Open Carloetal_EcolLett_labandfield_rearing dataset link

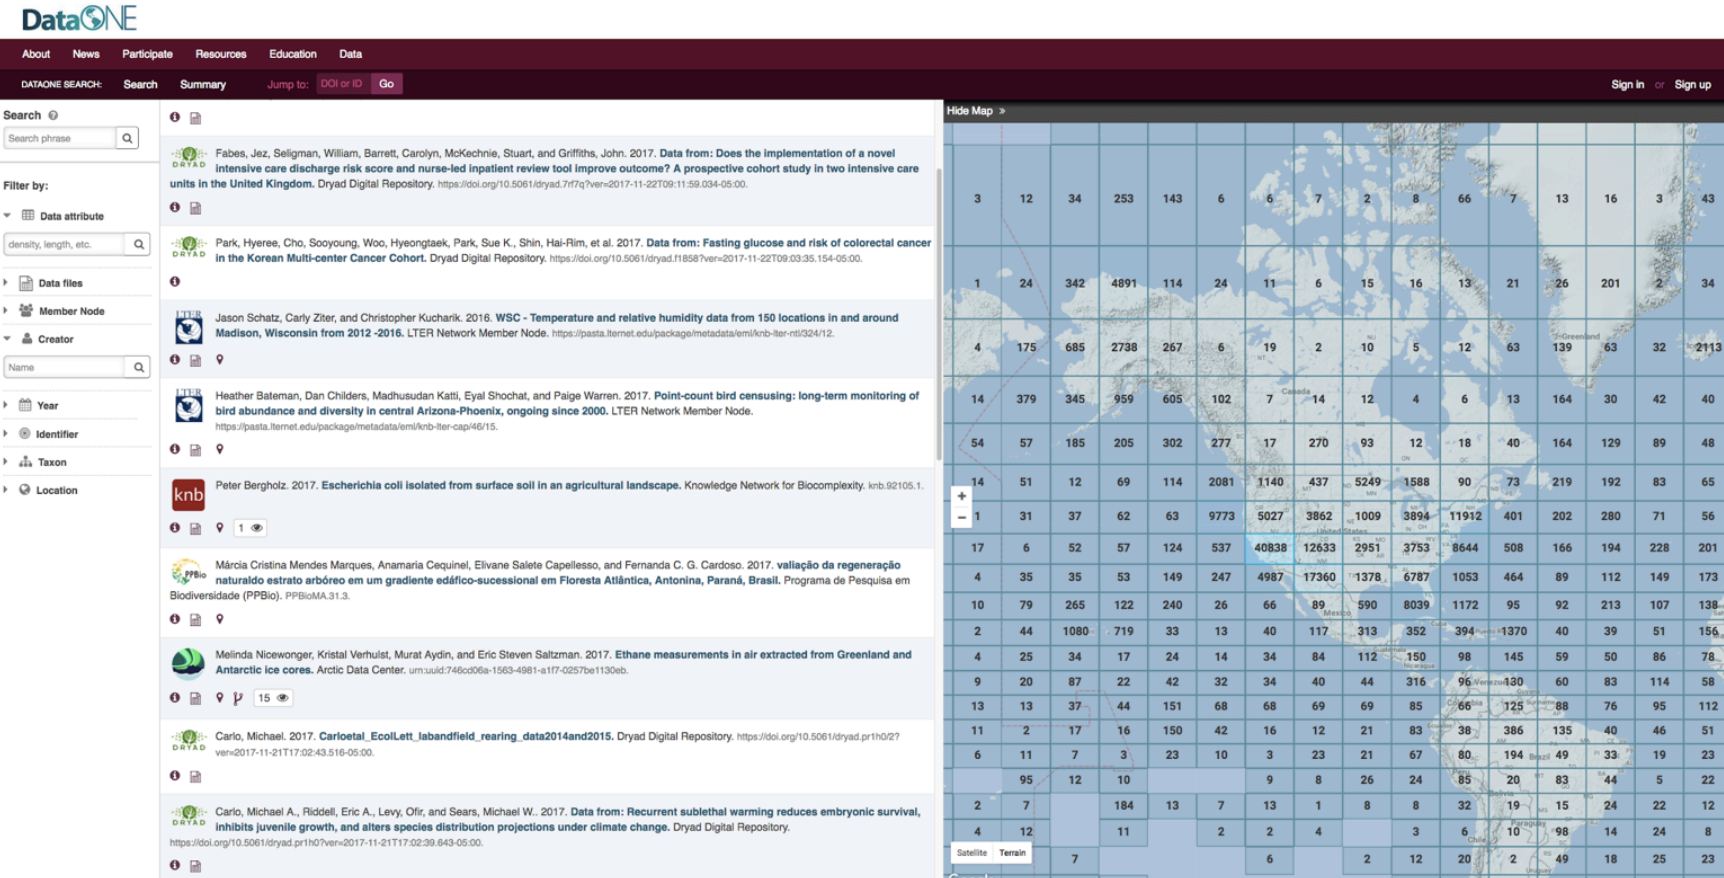coord(466,736)
